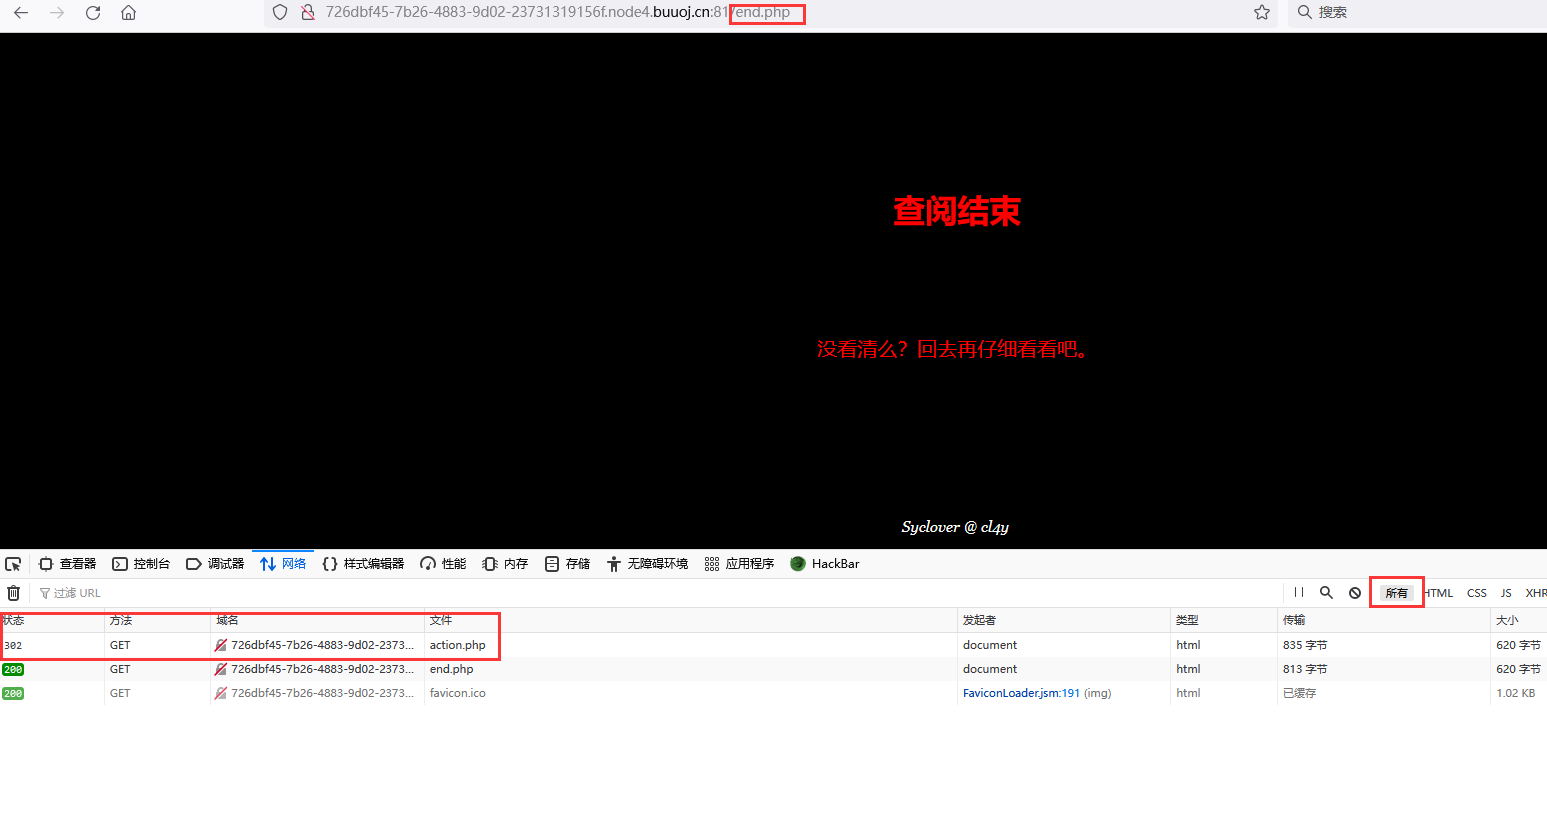Reload the page with the refresh icon
Screen dimensions: 1547x815
[x=92, y=14]
